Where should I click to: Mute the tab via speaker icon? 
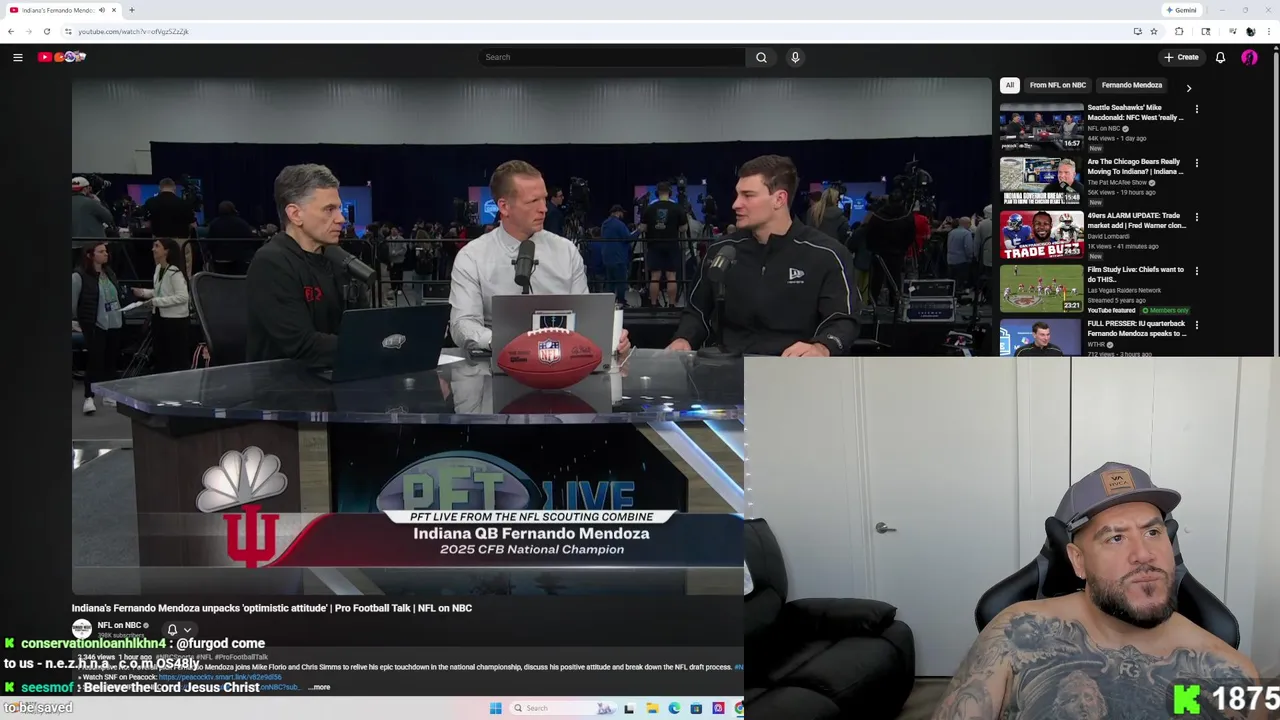click(102, 10)
